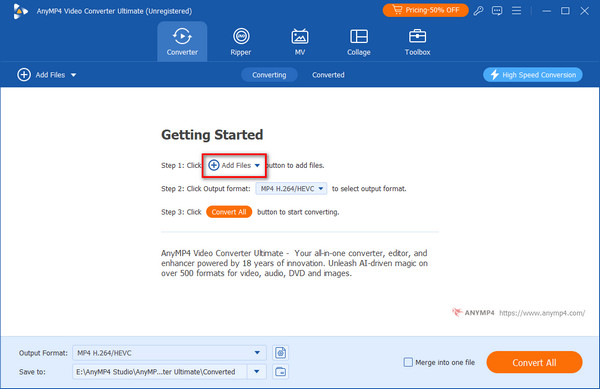Open the Step 2 MP4 H.264/HEVC dropdown
This screenshot has width=600, height=389.
point(291,189)
